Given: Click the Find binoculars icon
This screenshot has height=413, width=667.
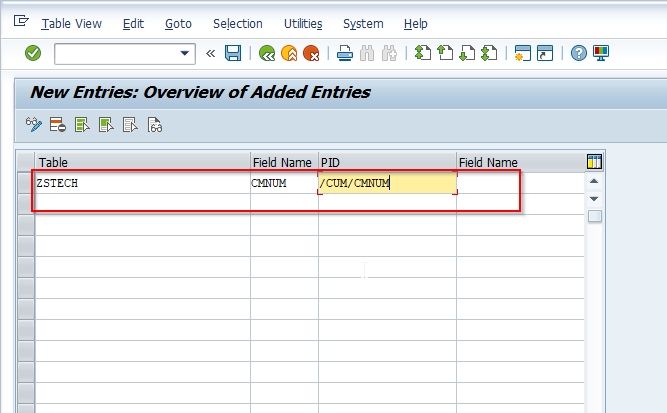Looking at the screenshot, I should pyautogui.click(x=367, y=54).
